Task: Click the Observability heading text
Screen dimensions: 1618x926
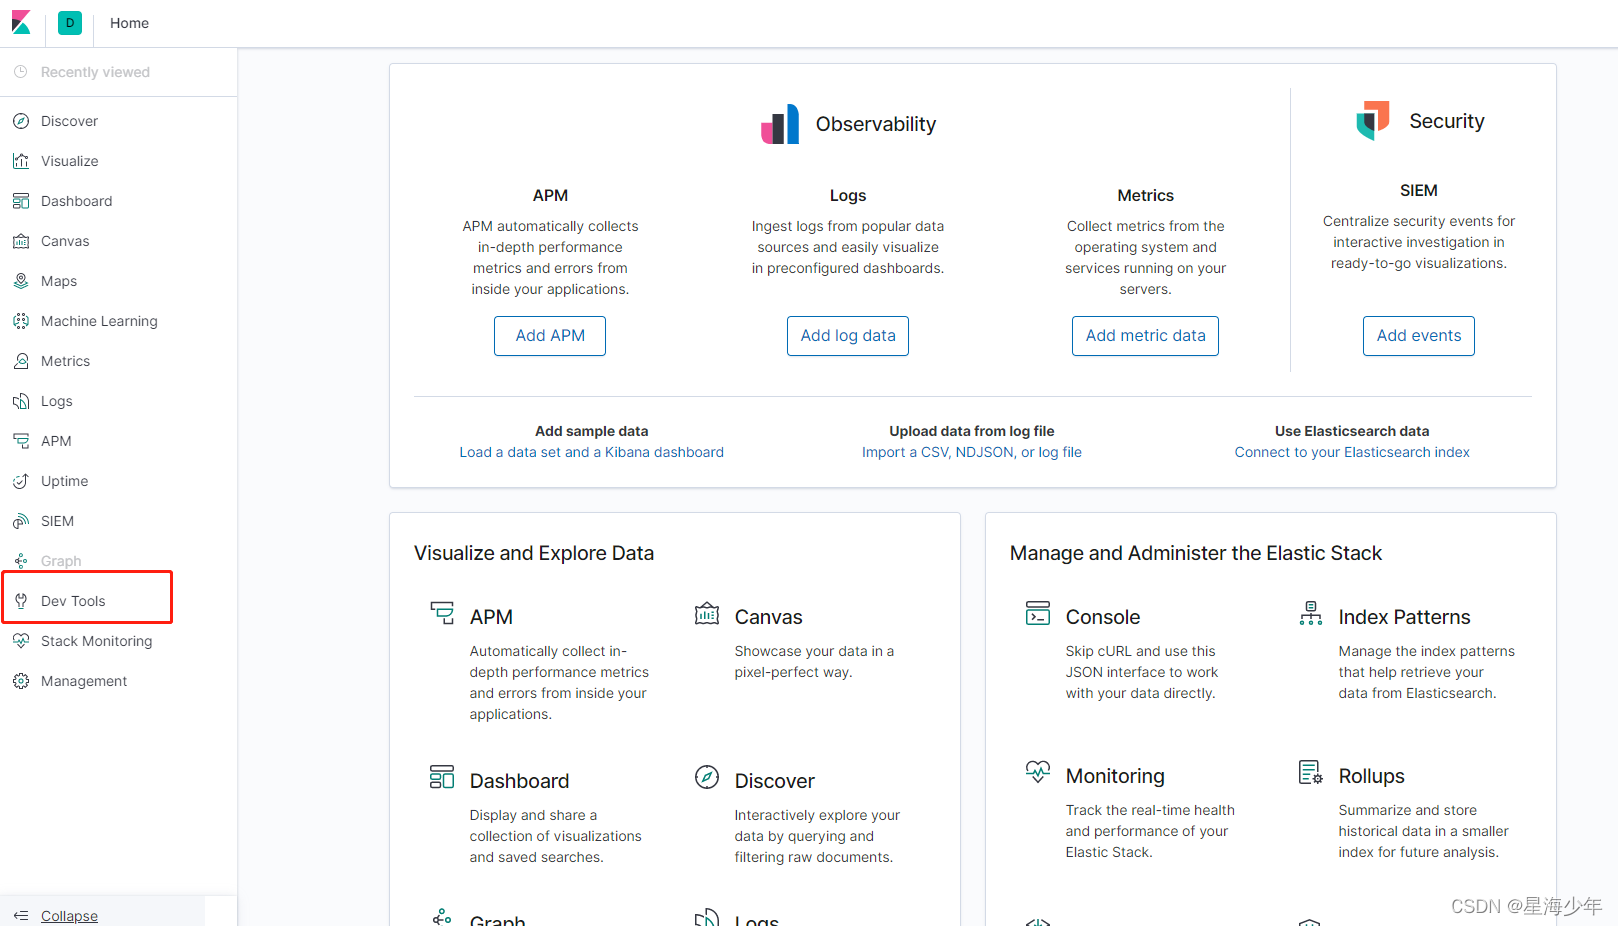Action: tap(875, 124)
